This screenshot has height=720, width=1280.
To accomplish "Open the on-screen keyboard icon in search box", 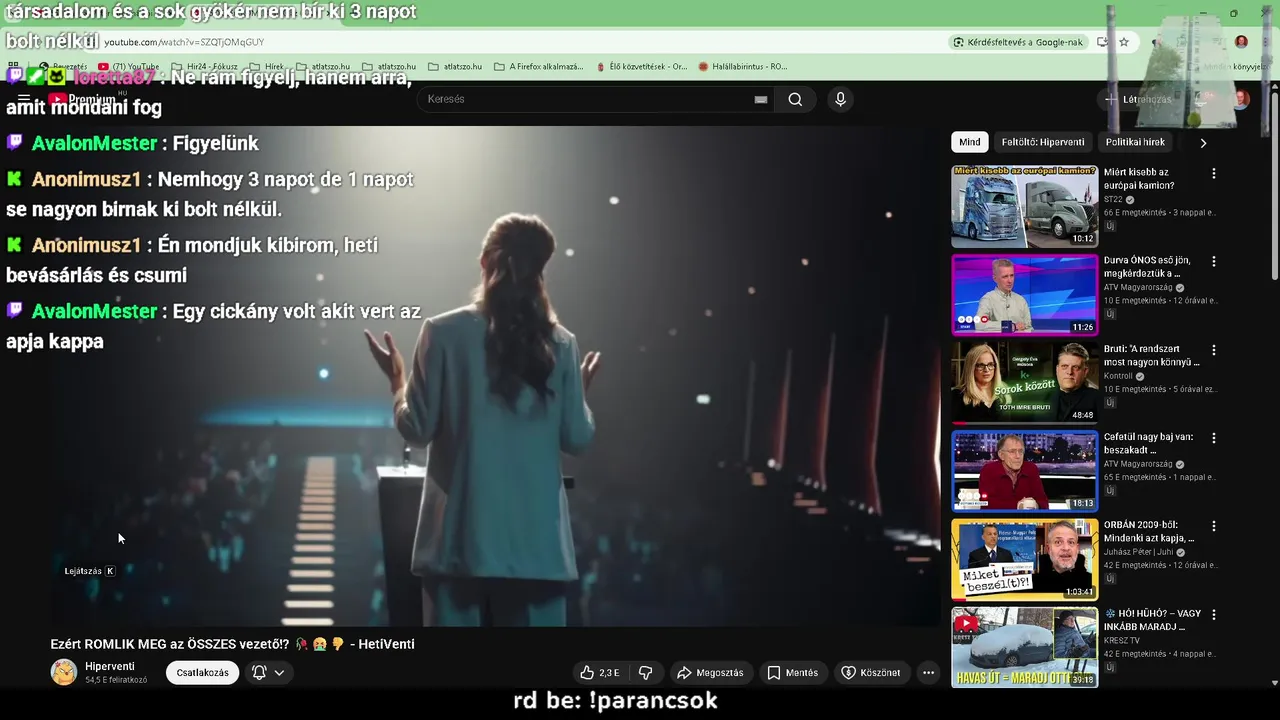I will 761,99.
